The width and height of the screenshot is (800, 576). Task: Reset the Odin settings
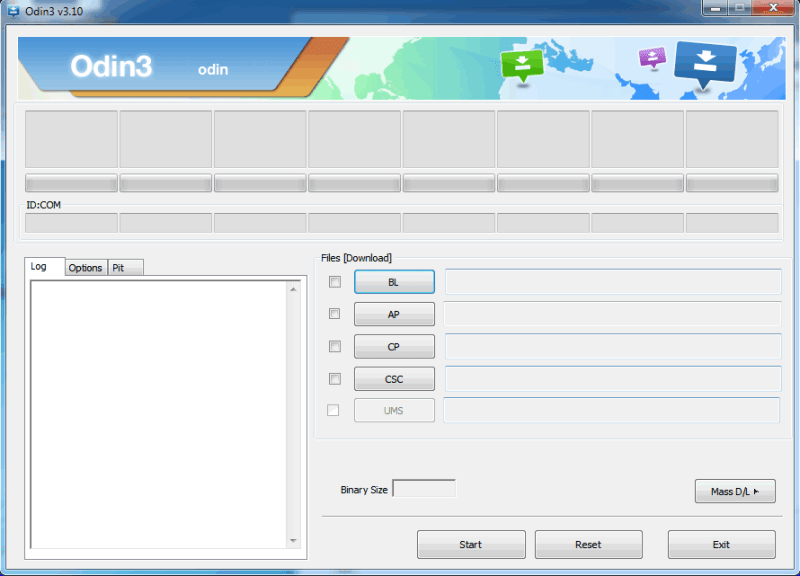point(588,544)
